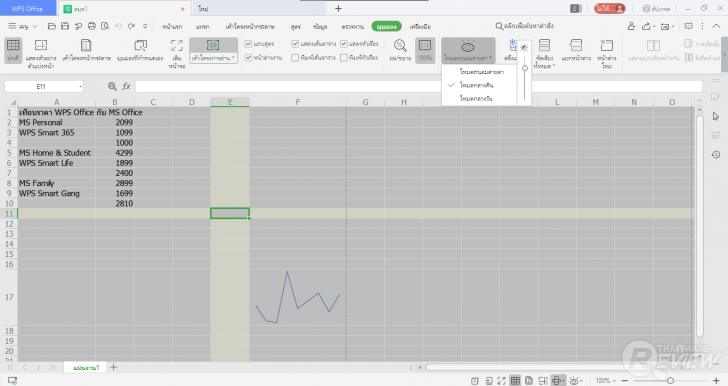Open the Name Box dropdown showing E11

coord(80,86)
